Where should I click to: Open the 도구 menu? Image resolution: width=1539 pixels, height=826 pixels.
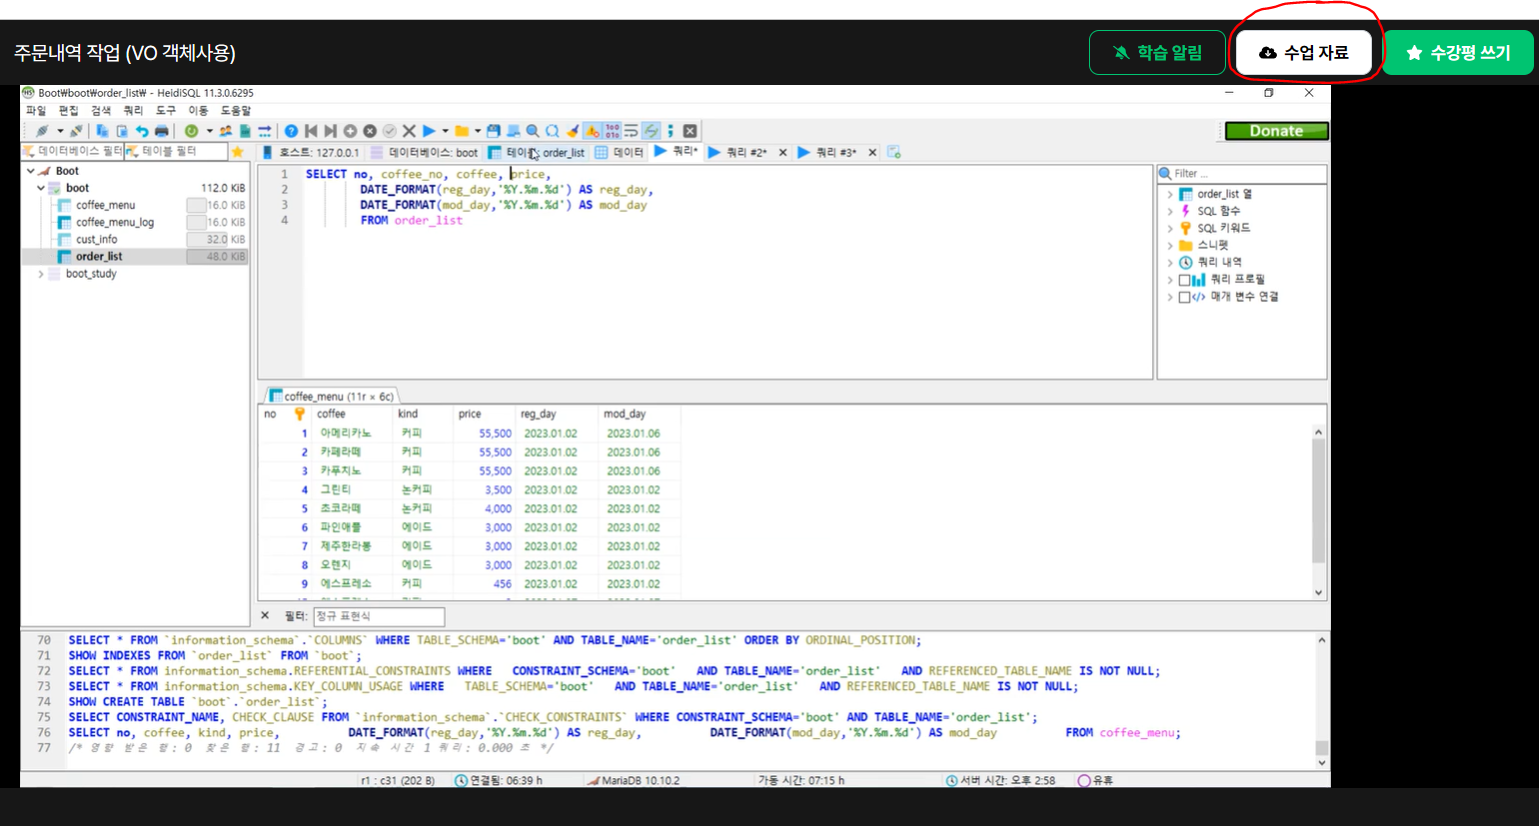166,111
